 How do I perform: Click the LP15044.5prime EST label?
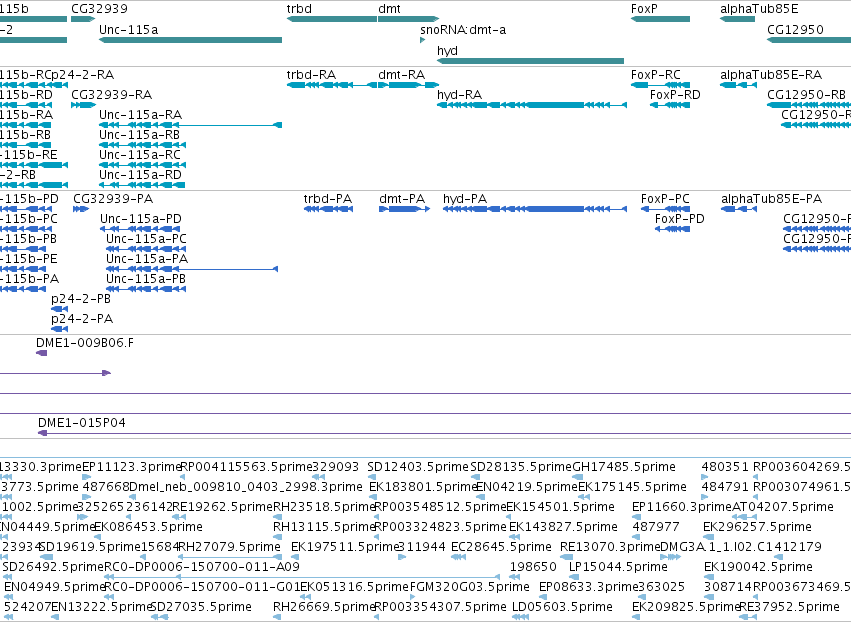[618, 567]
